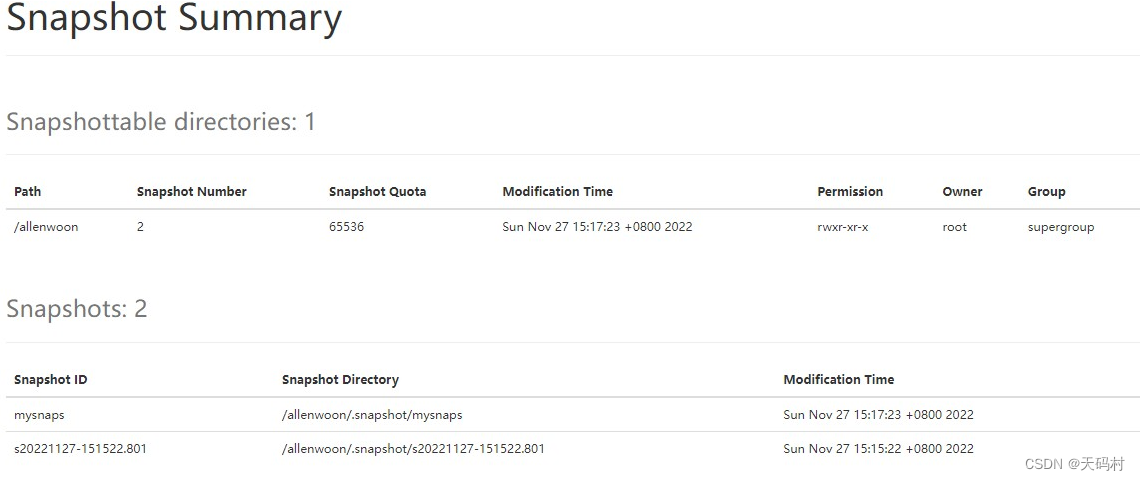This screenshot has width=1140, height=480.
Task: Click the rwxr-xr-x permission value
Action: pyautogui.click(x=842, y=227)
